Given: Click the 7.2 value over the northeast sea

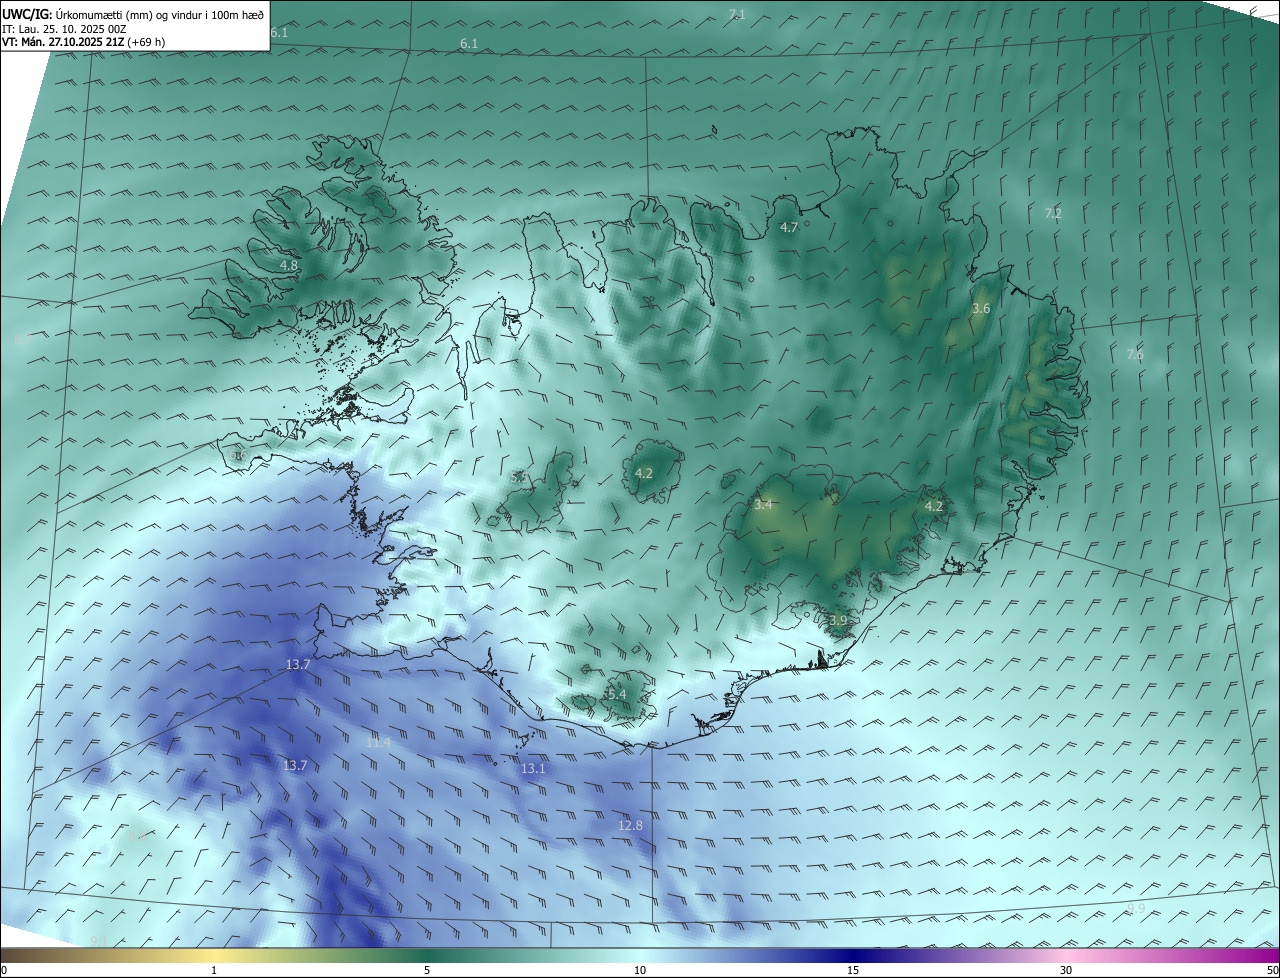Looking at the screenshot, I should [1053, 213].
